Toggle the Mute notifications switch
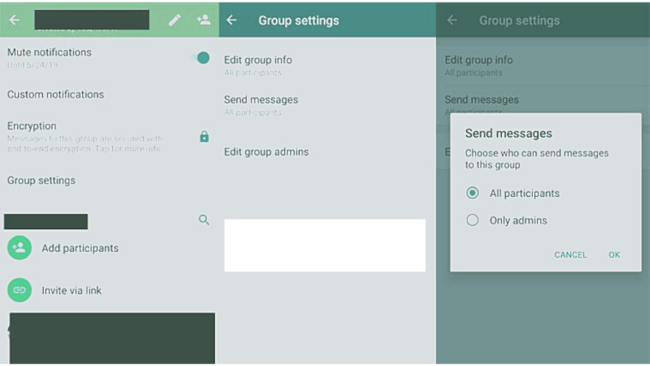The height and width of the screenshot is (366, 650). click(x=200, y=58)
